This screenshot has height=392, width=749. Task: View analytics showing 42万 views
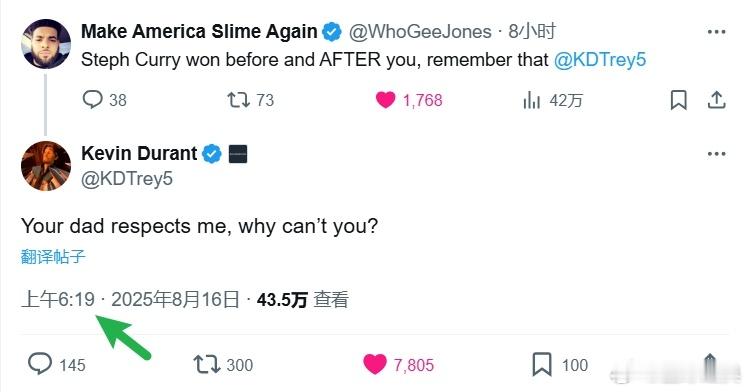click(x=553, y=100)
